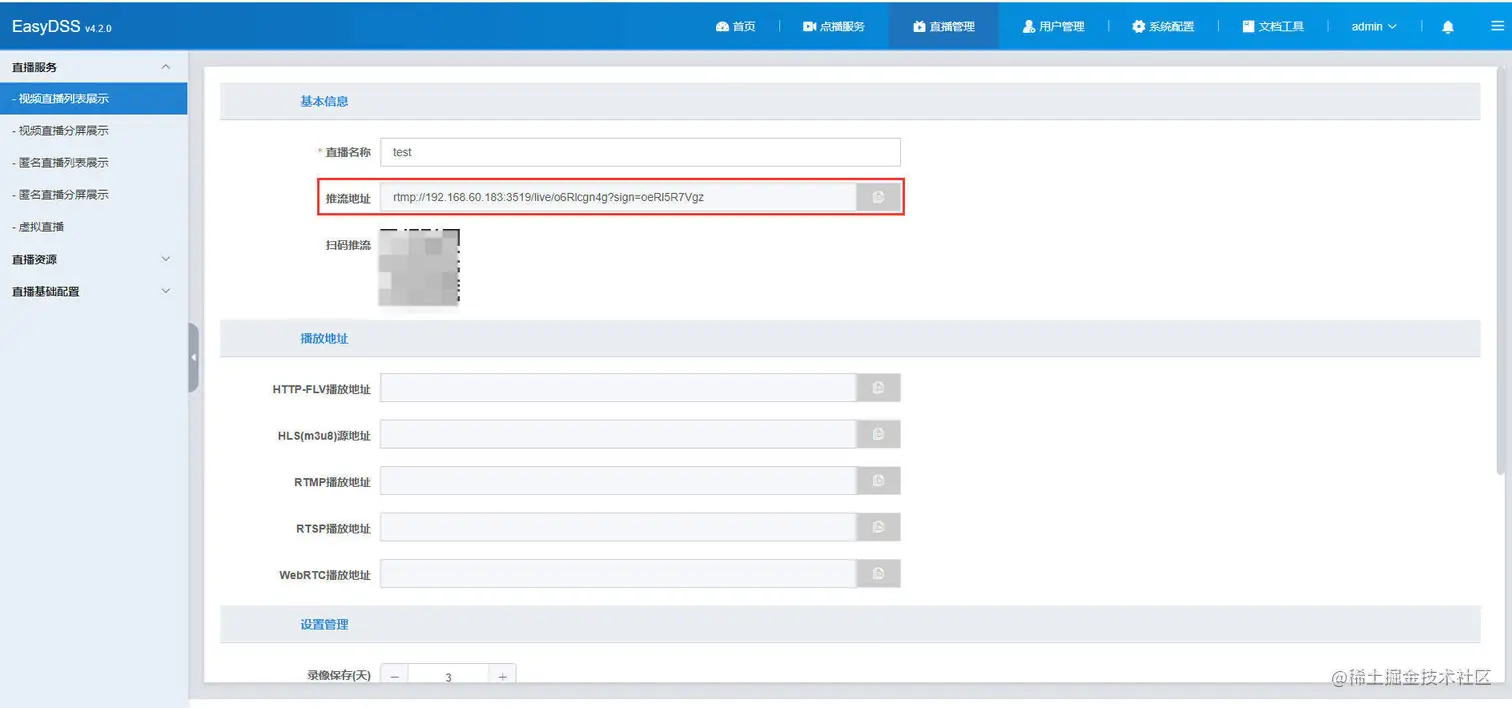The height and width of the screenshot is (708, 1512).
Task: Copy the WebRTC播放地址
Action: pos(878,573)
